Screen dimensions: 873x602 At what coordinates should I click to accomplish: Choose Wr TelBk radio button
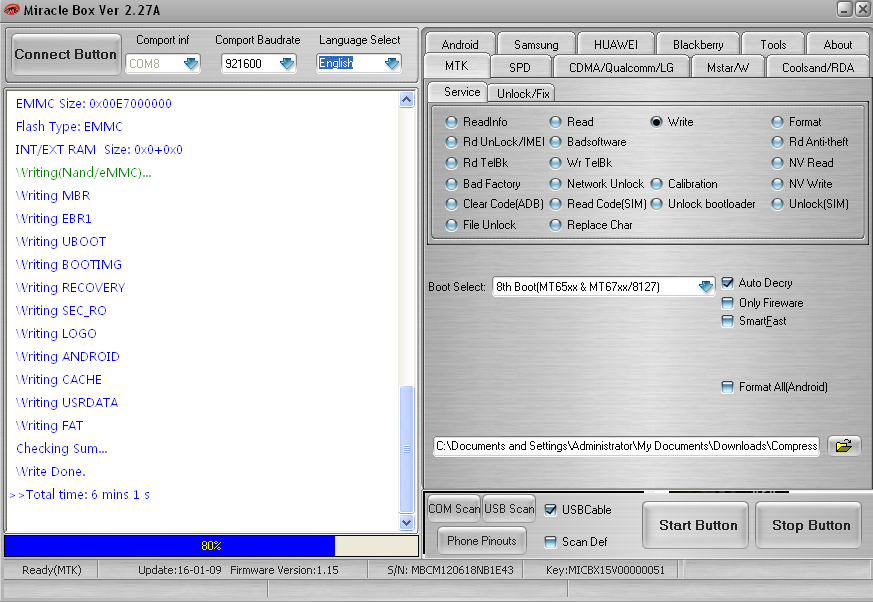pyautogui.click(x=555, y=163)
